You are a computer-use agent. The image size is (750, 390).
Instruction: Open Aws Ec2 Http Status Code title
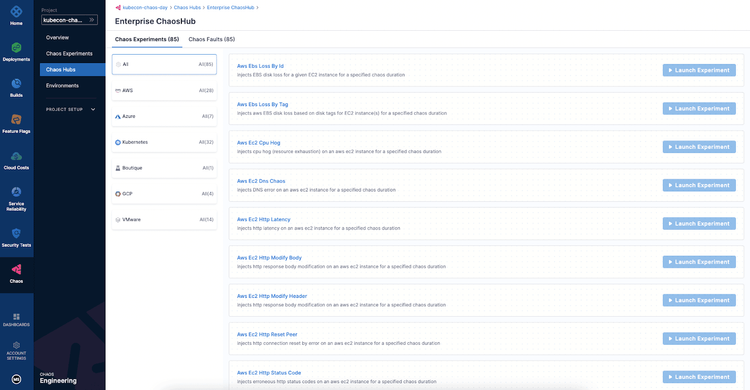pos(269,372)
